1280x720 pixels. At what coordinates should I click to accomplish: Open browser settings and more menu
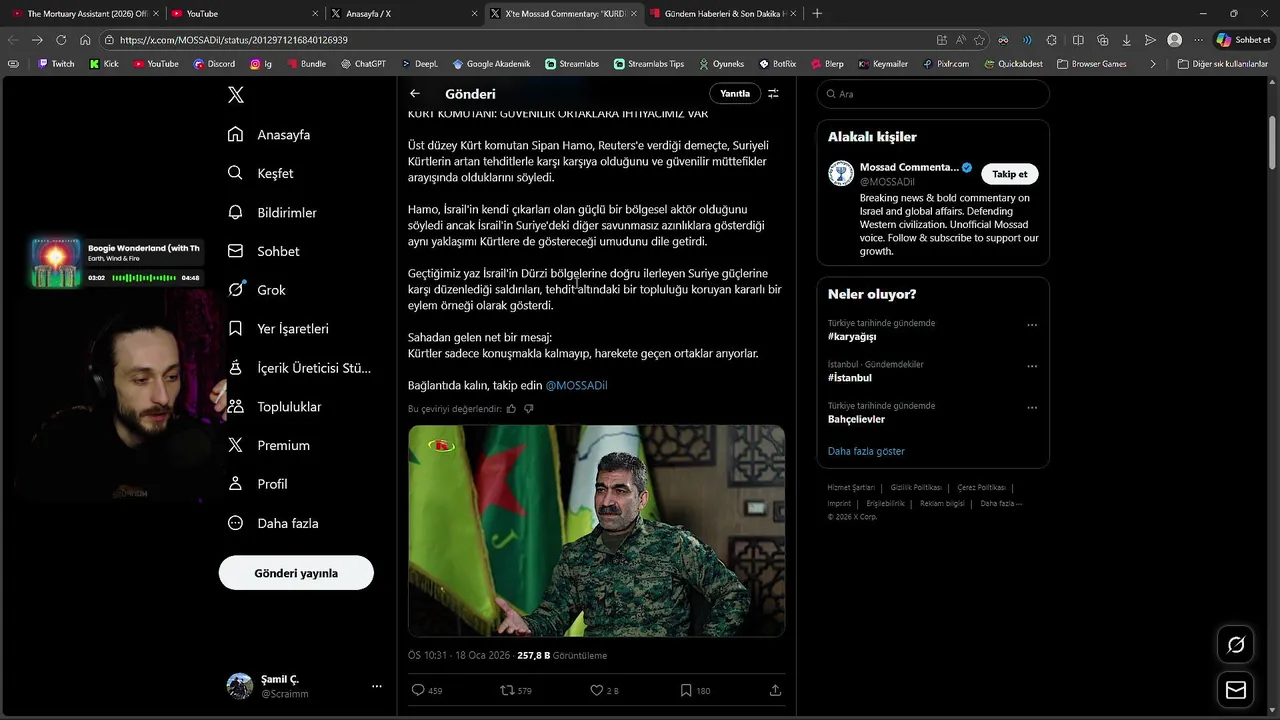coord(1199,40)
